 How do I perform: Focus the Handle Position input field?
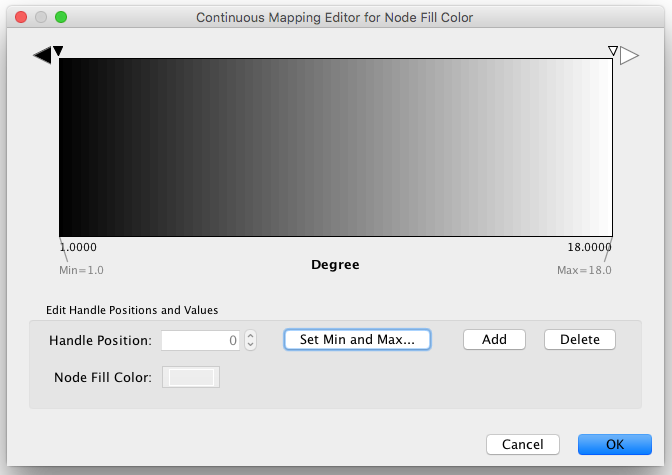[x=200, y=340]
